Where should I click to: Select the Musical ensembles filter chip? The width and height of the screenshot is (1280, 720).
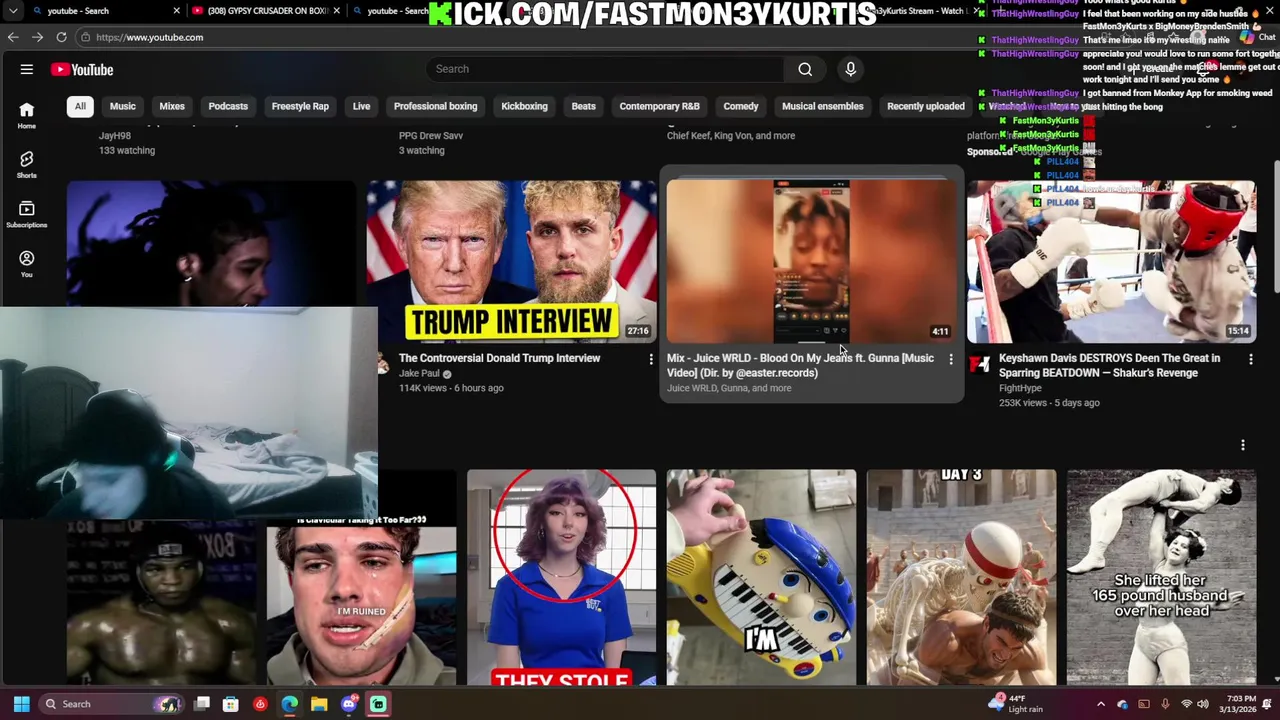[x=823, y=106]
